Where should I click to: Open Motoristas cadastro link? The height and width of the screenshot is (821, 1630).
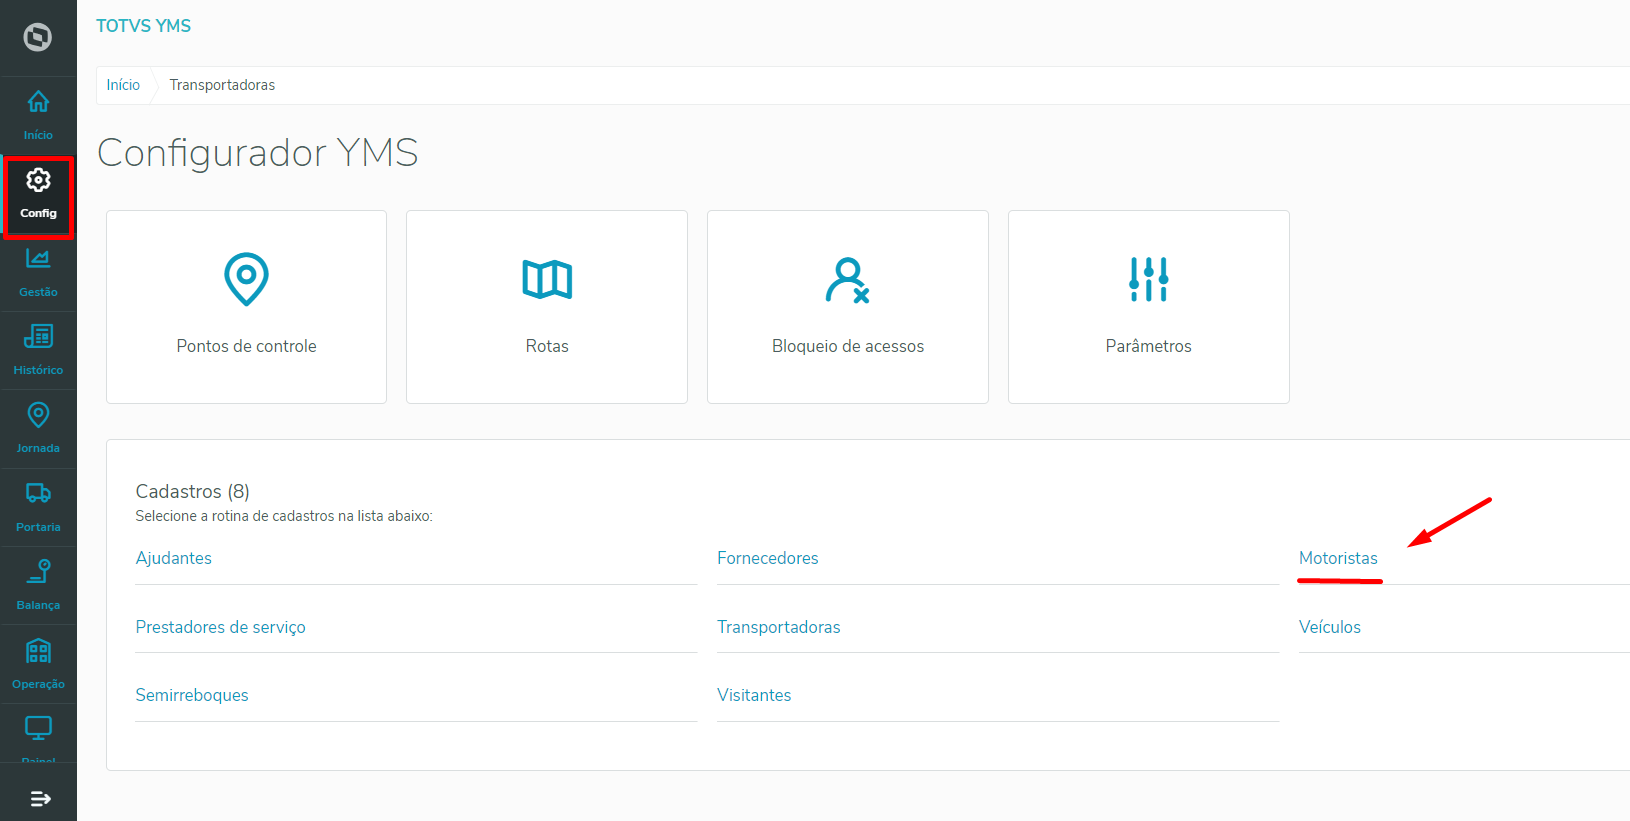click(x=1338, y=558)
